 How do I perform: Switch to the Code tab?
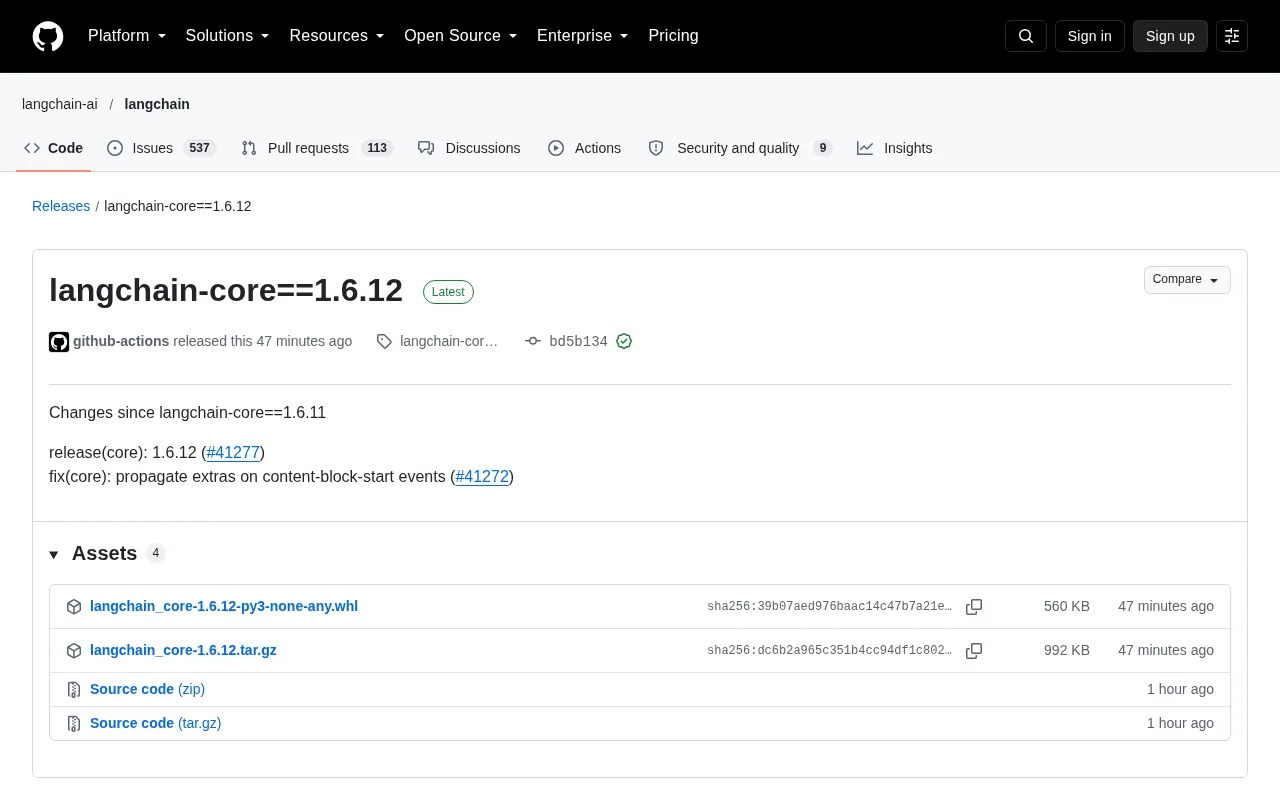(54, 148)
